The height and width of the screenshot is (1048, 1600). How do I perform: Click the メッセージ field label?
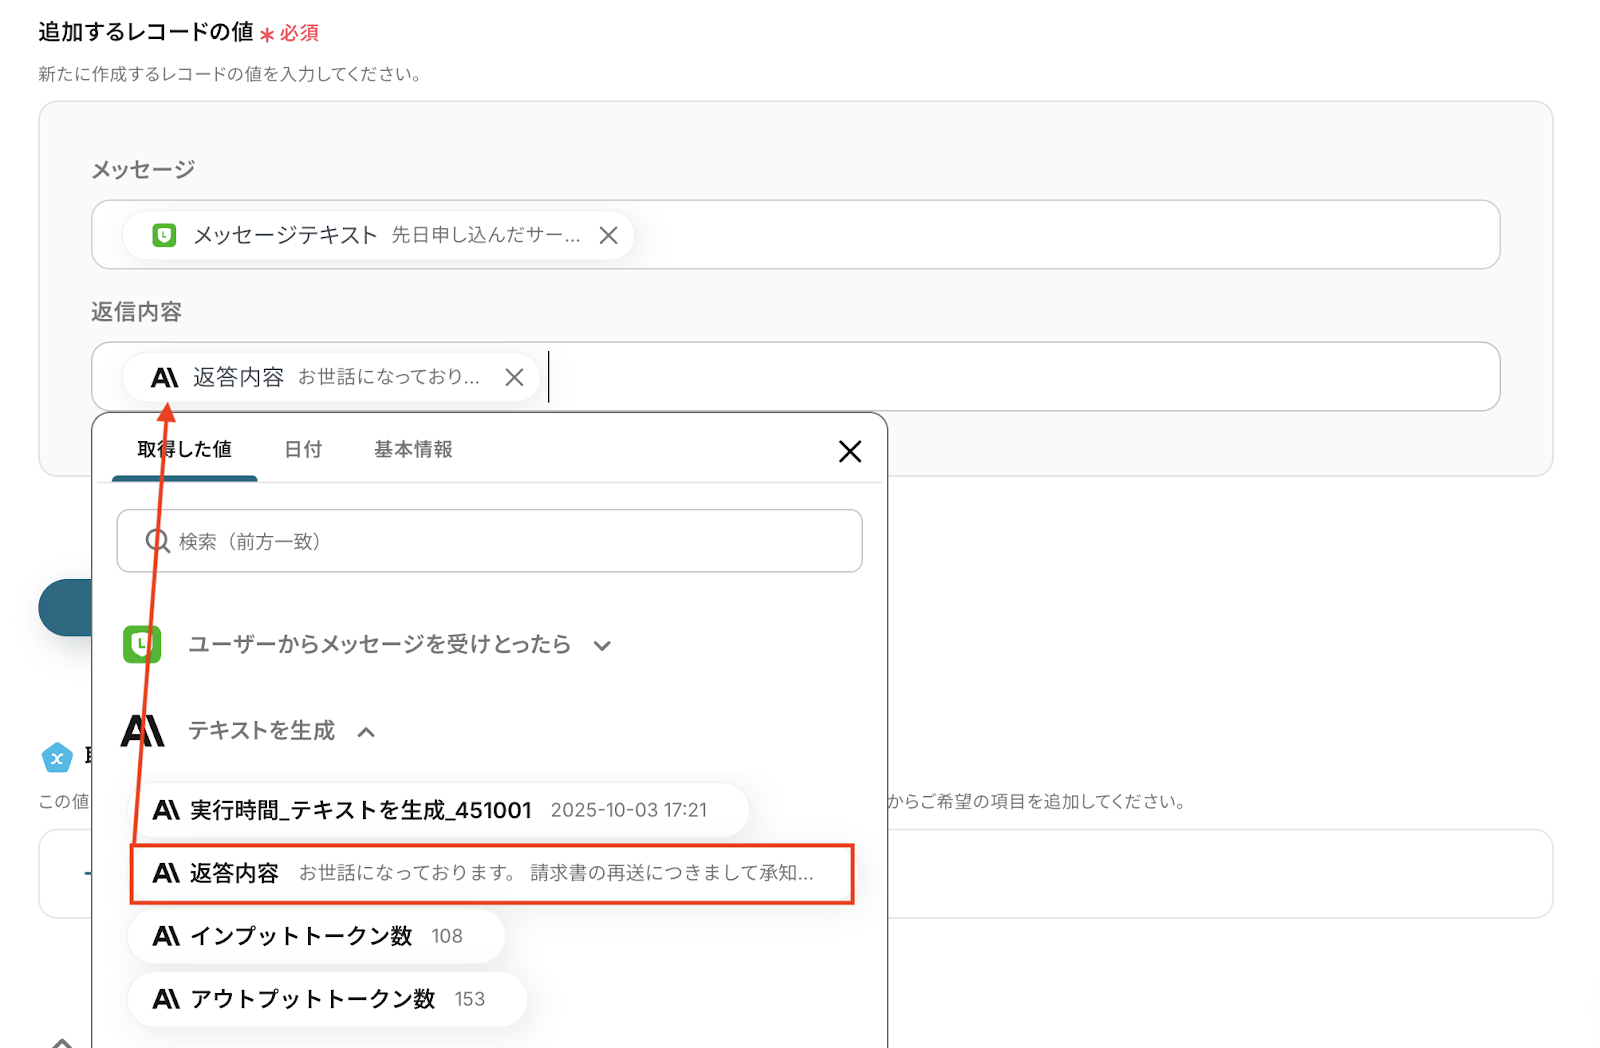click(143, 170)
